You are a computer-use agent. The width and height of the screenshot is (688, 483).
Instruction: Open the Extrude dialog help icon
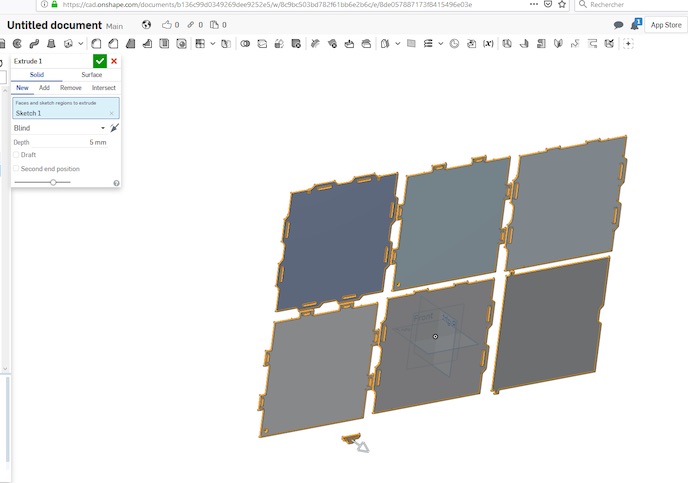pyautogui.click(x=116, y=183)
